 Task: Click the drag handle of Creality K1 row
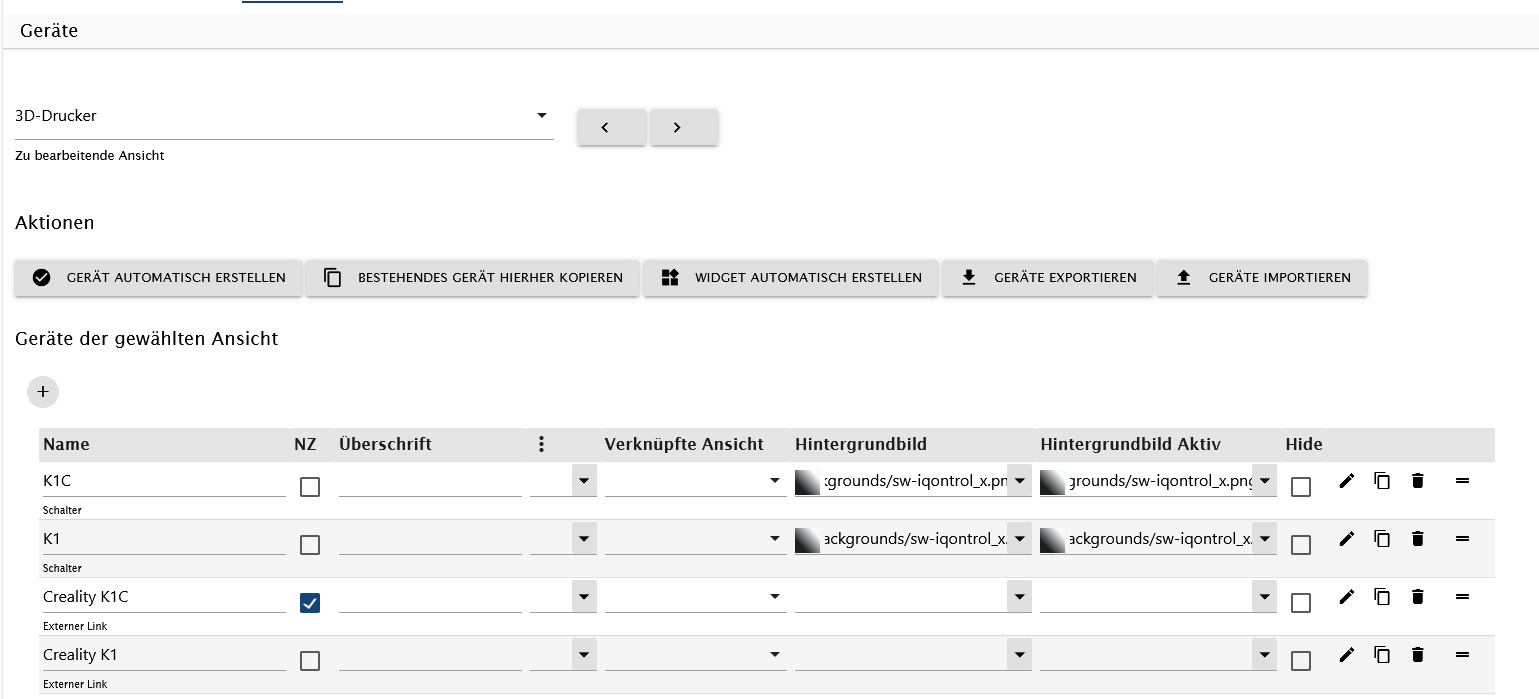1462,655
